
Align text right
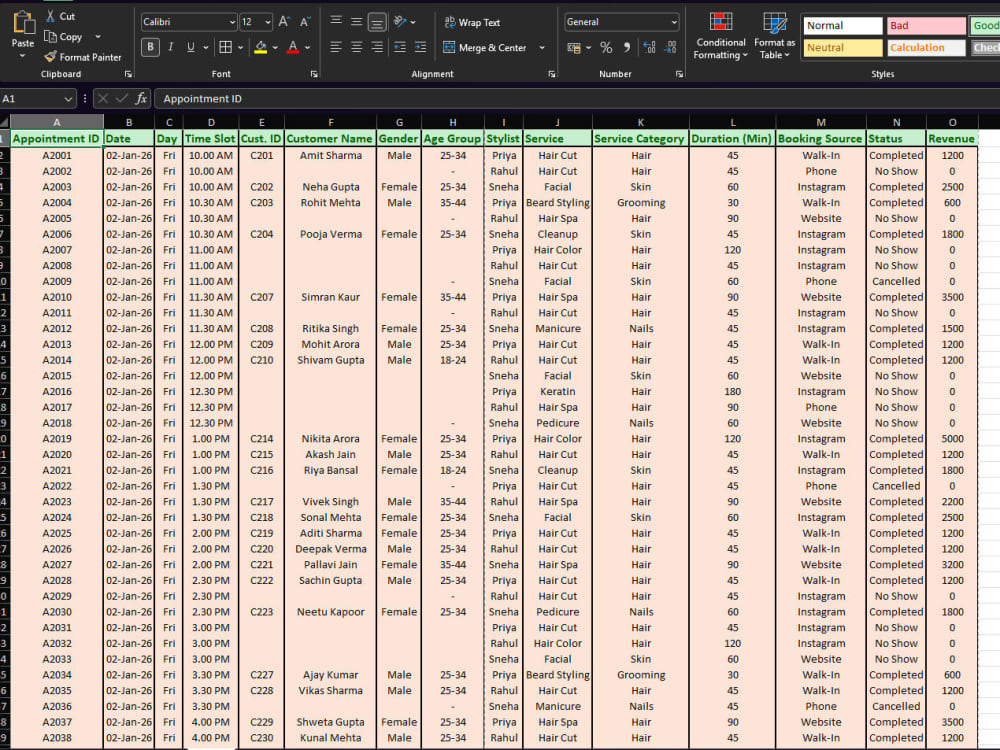[x=377, y=47]
